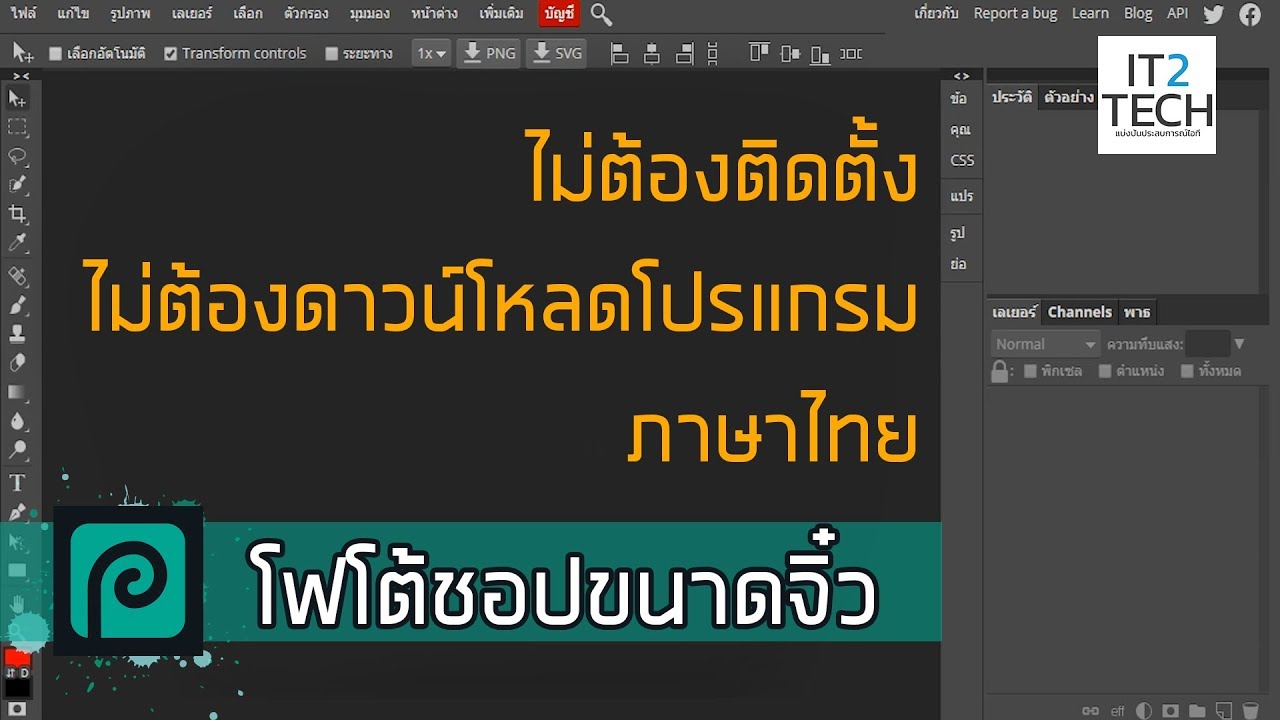This screenshot has height=720, width=1280.
Task: Select the Eraser tool
Action: click(x=17, y=363)
